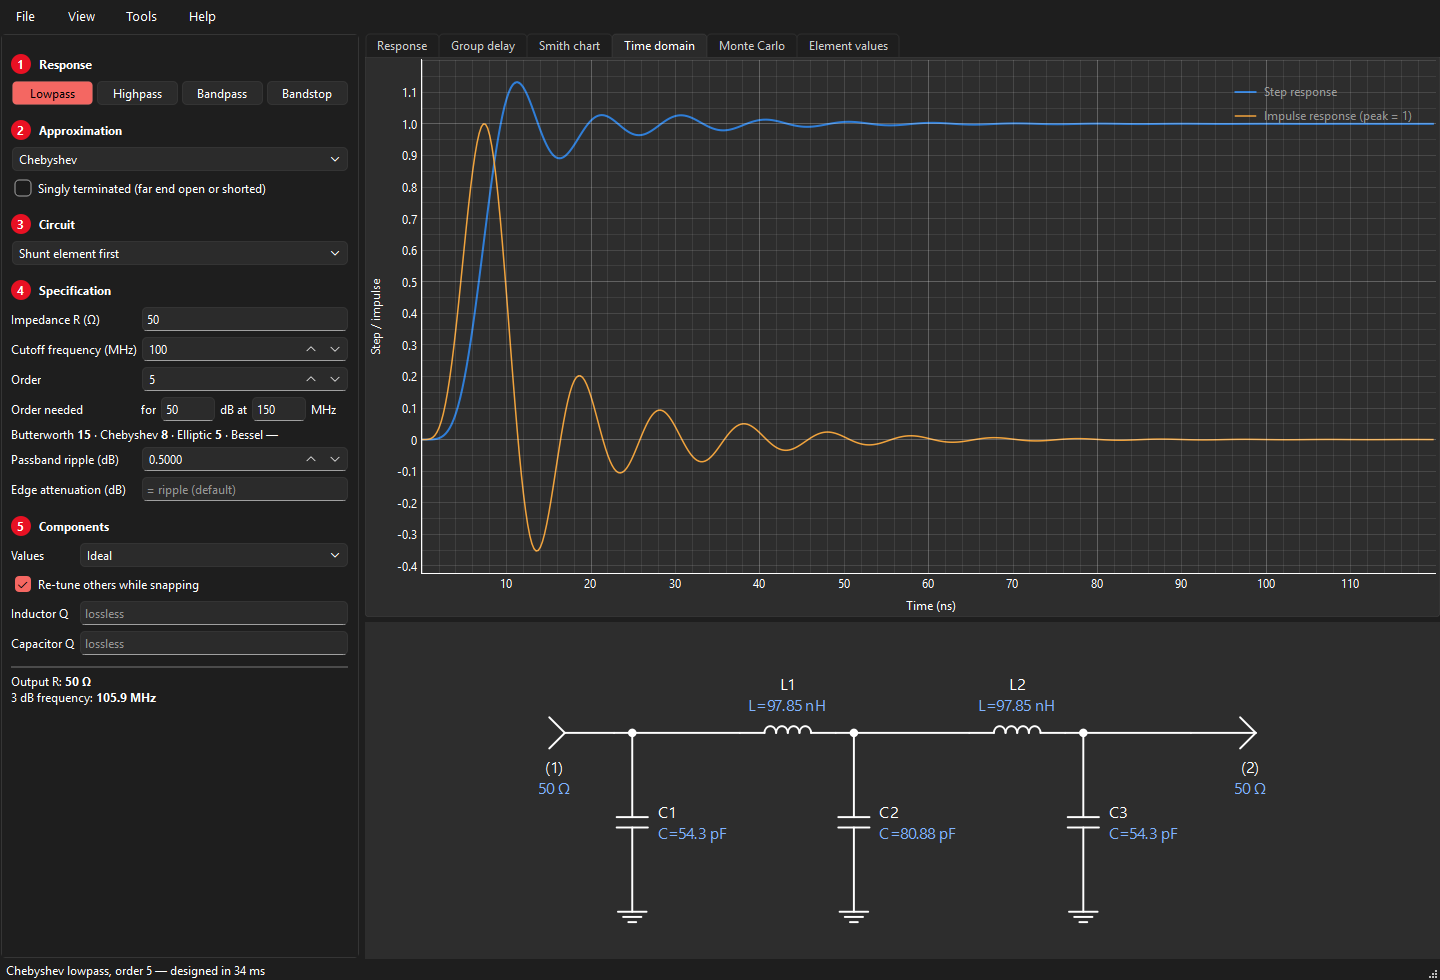Click the blue Step response legend line
This screenshot has height=980, width=1440.
[1245, 92]
